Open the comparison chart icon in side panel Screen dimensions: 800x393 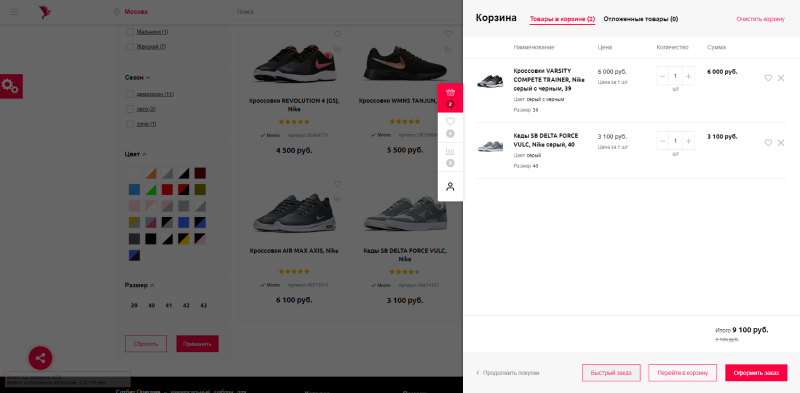(x=450, y=157)
